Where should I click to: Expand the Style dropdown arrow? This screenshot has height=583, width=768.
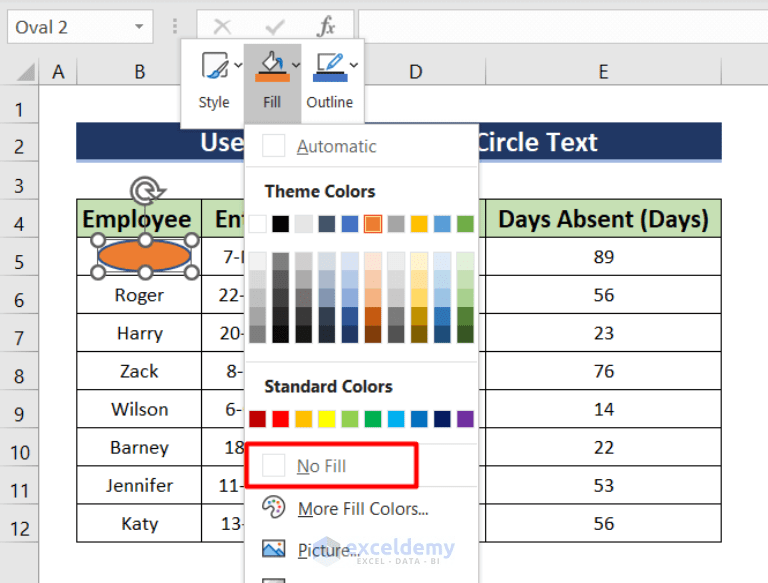tap(238, 65)
